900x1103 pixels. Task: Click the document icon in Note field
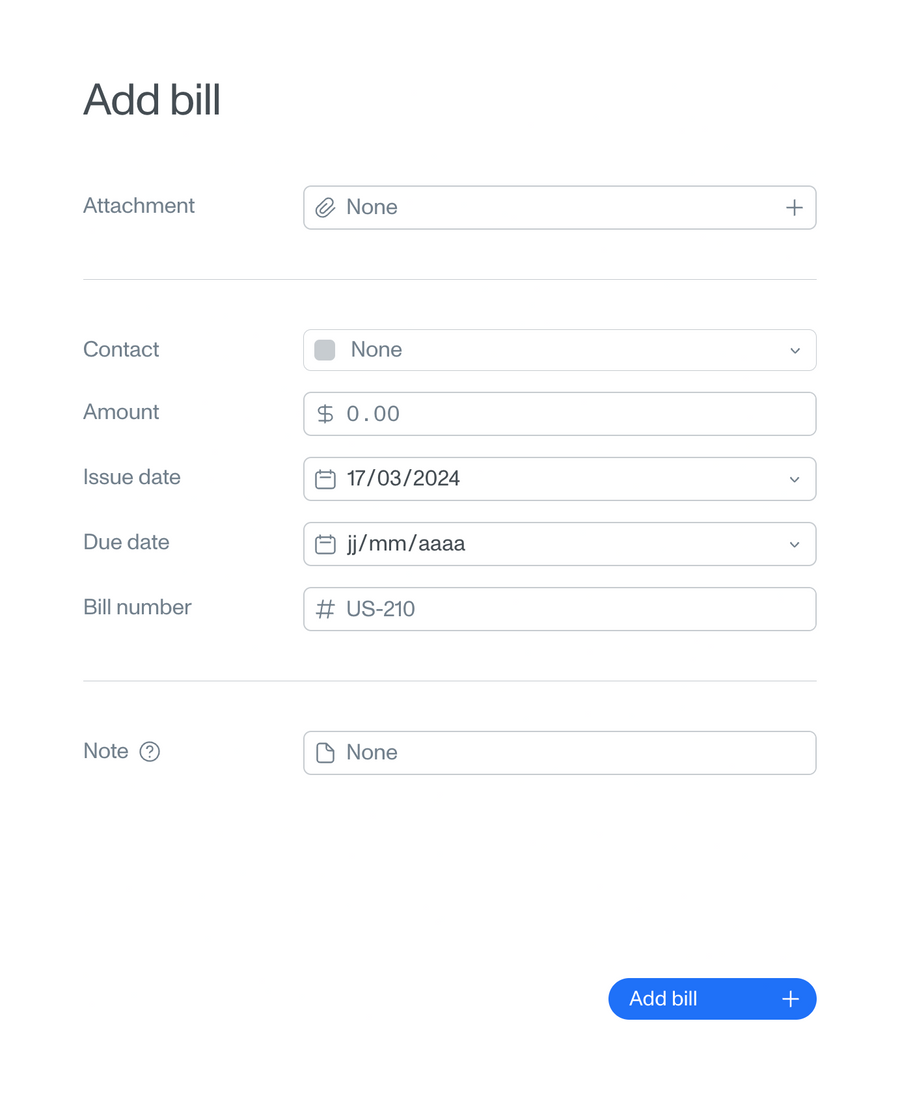[325, 752]
